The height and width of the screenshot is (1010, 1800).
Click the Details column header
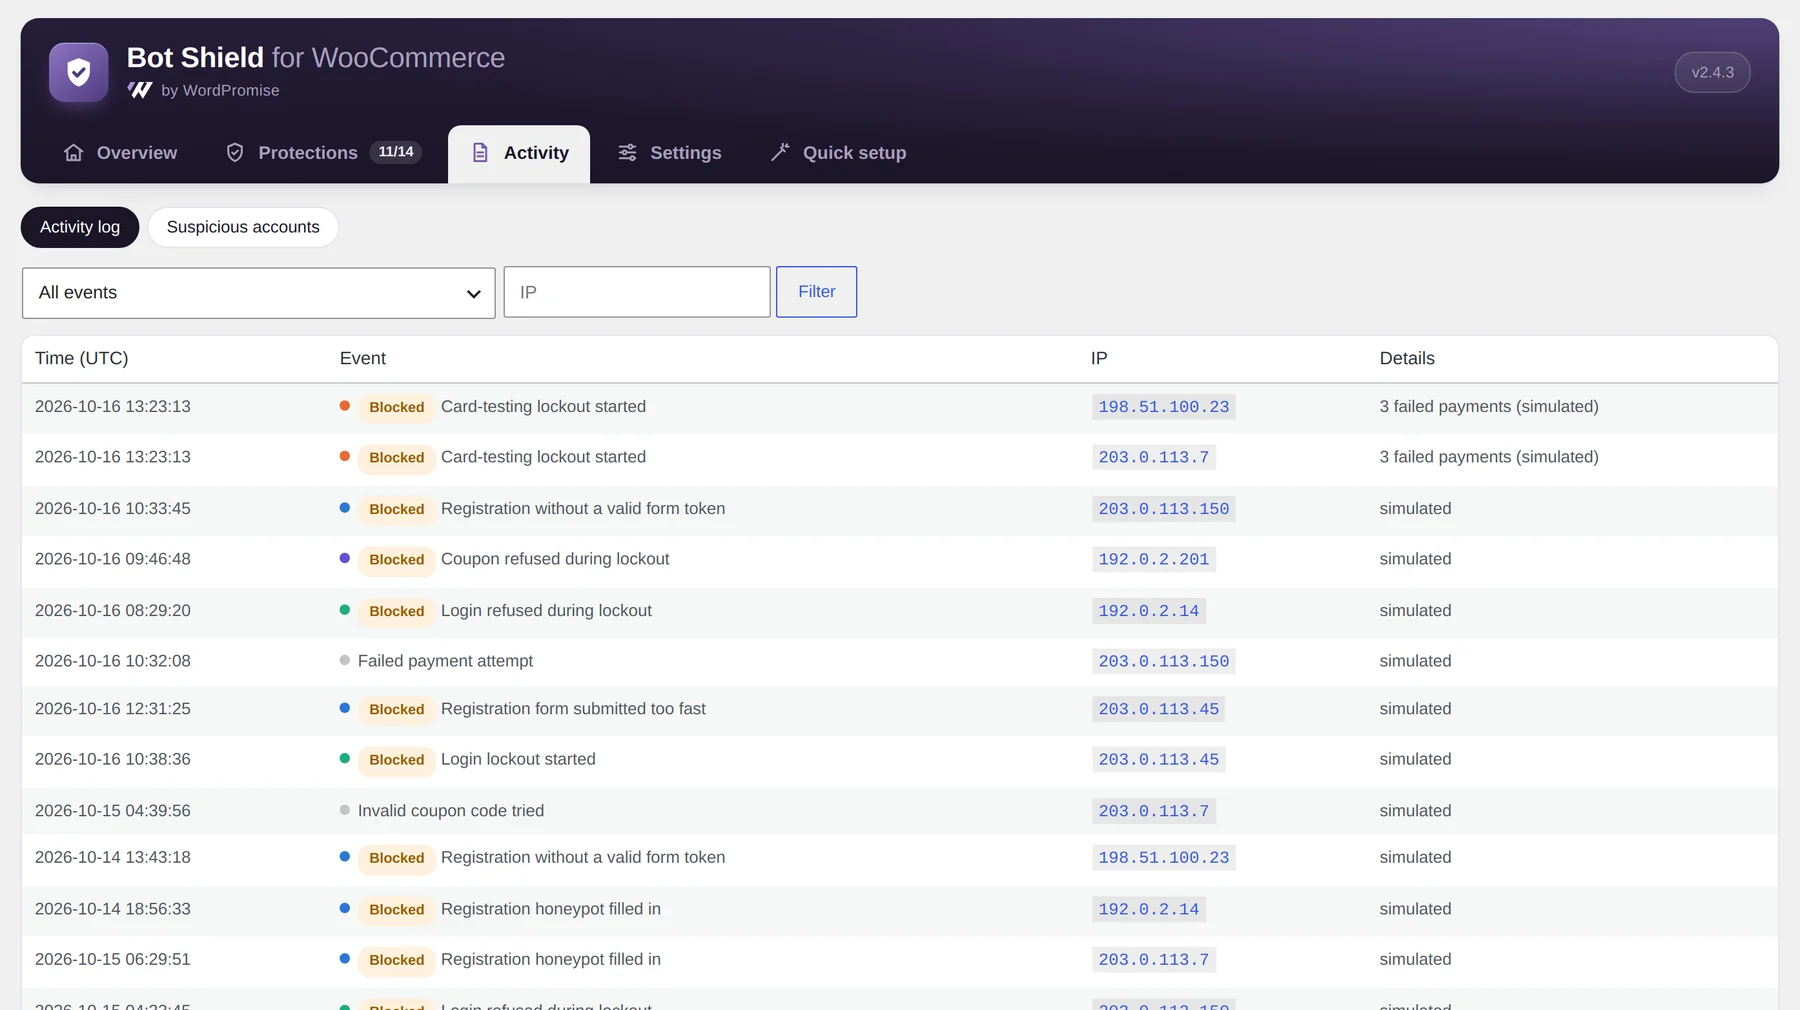click(x=1407, y=358)
